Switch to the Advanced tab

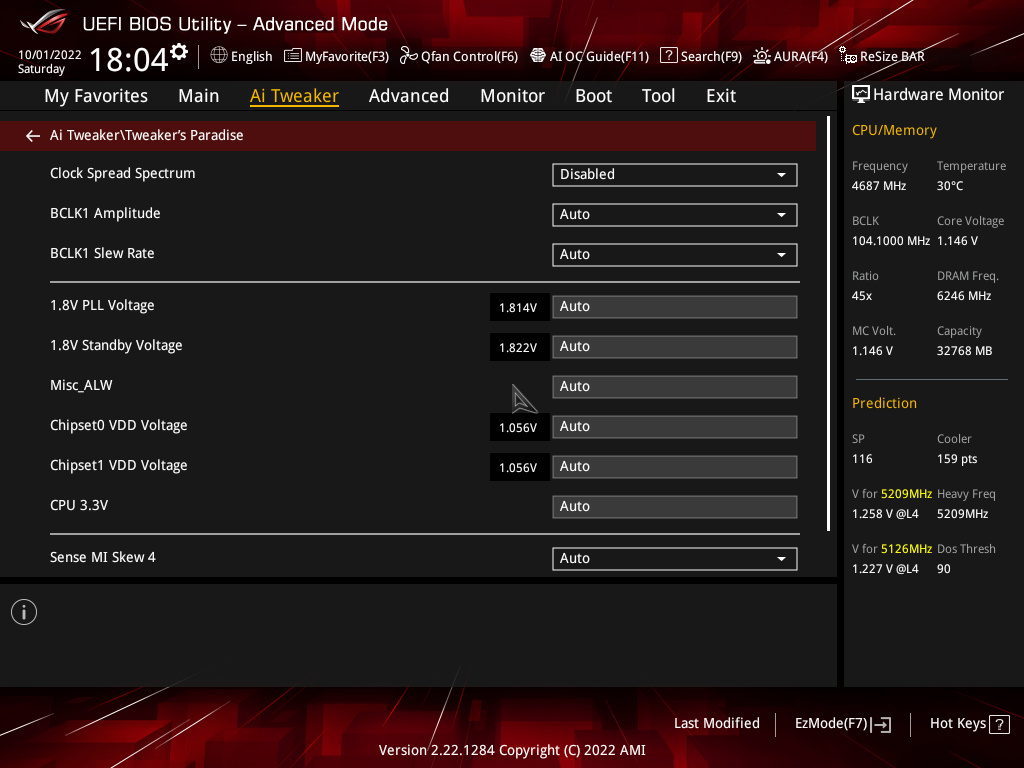tap(408, 96)
